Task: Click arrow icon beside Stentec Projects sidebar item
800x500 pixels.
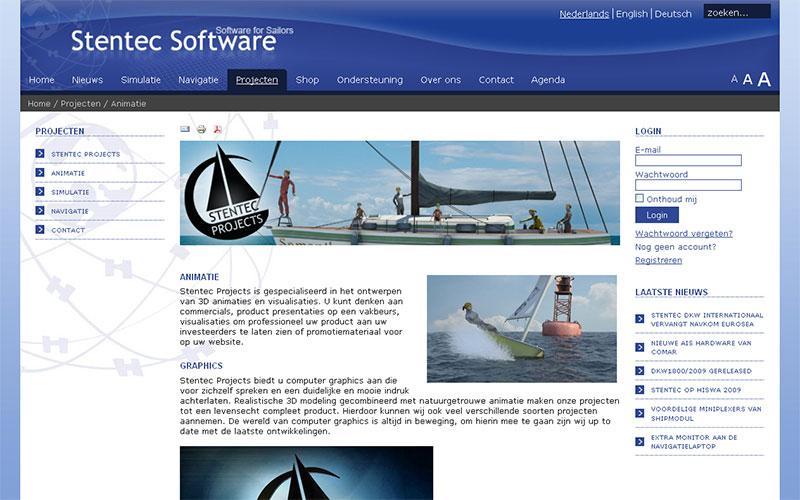Action: (x=40, y=154)
